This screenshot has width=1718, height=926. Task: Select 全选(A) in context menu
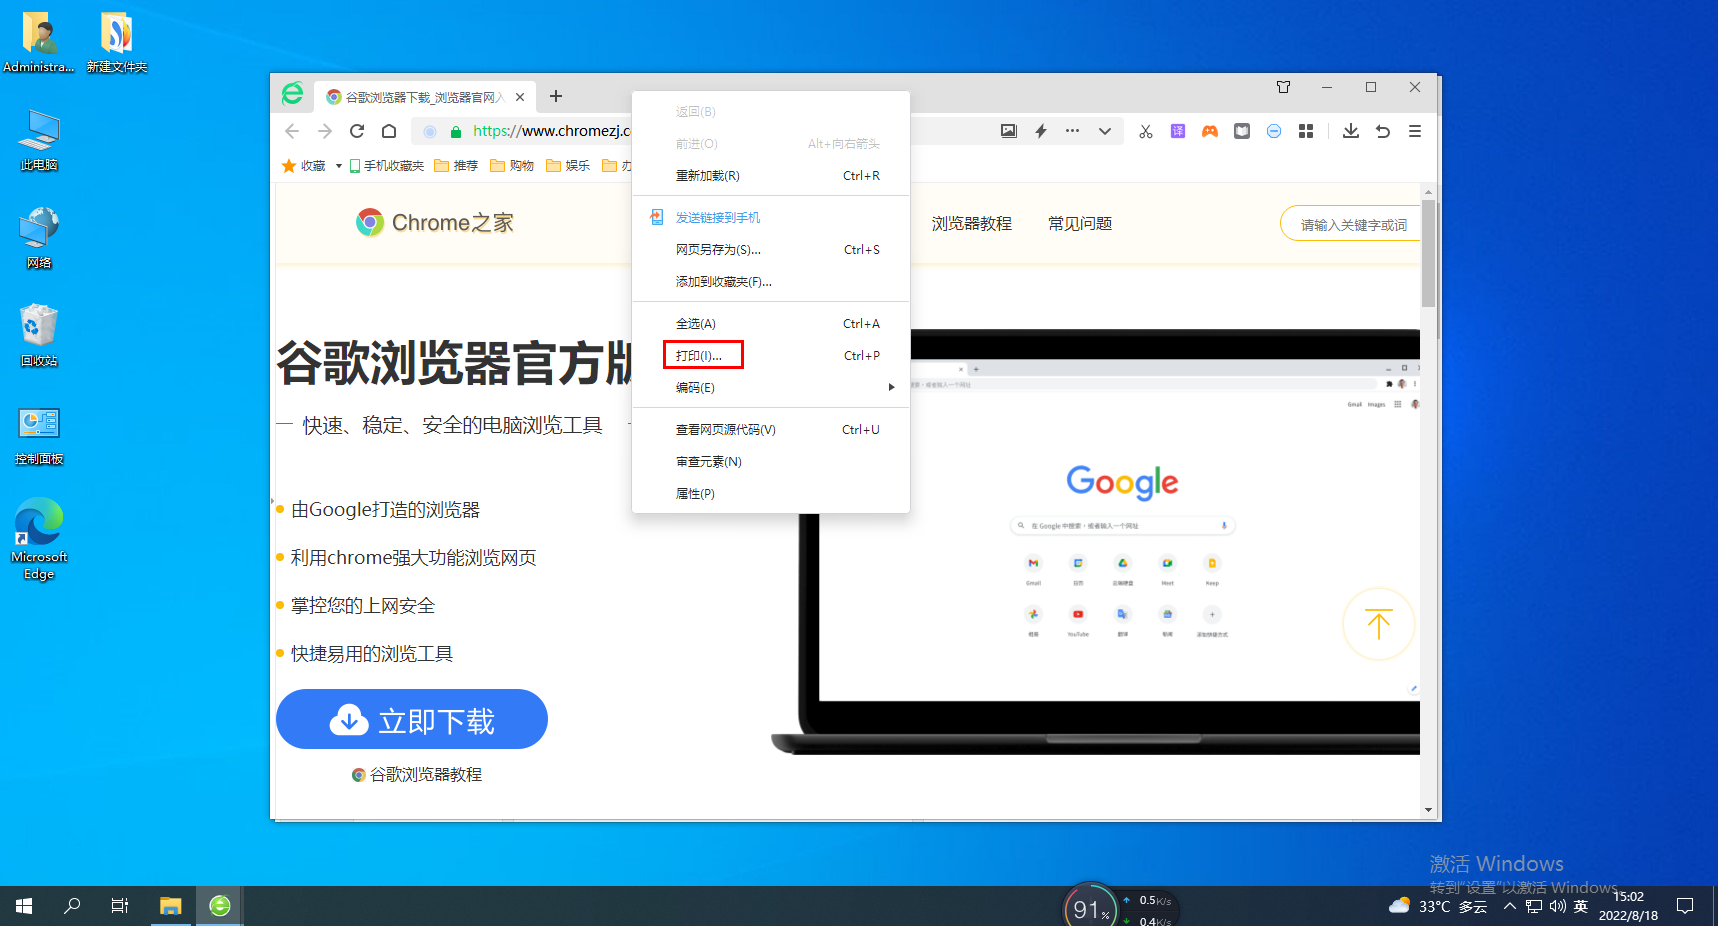tap(771, 323)
